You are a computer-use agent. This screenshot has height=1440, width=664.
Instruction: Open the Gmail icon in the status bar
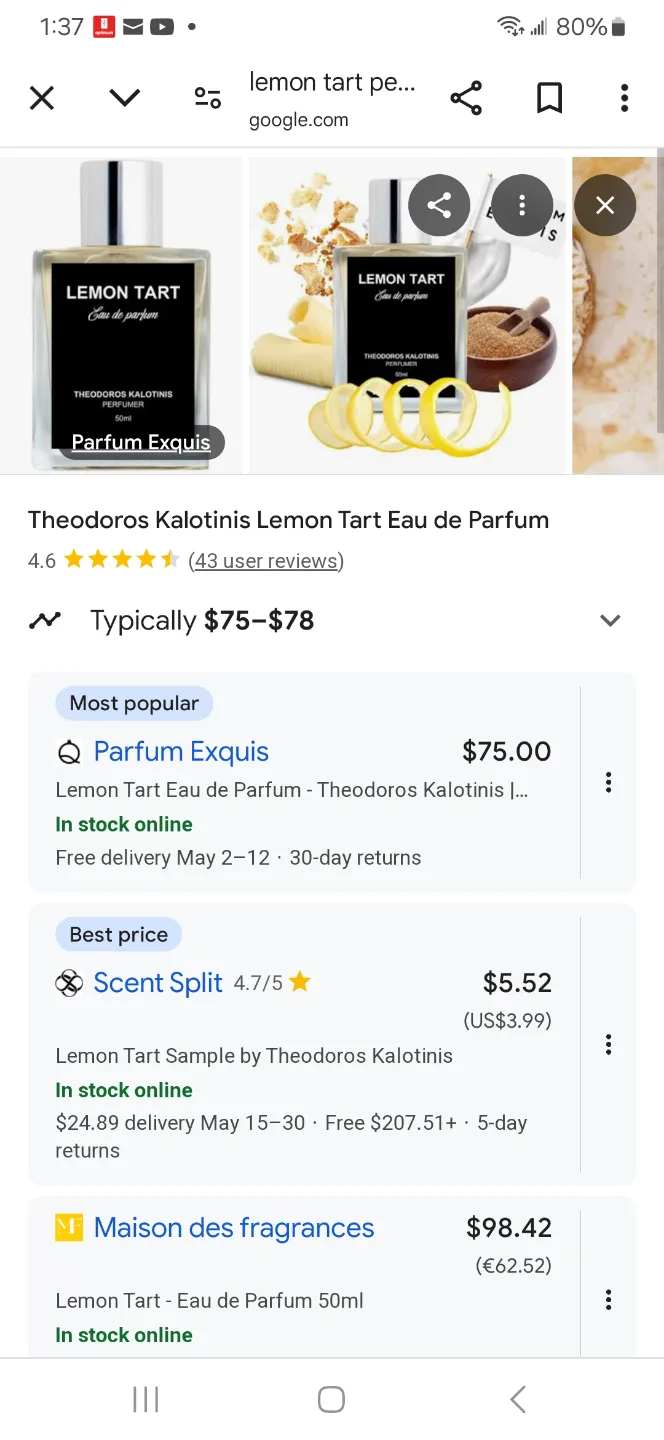pos(132,27)
